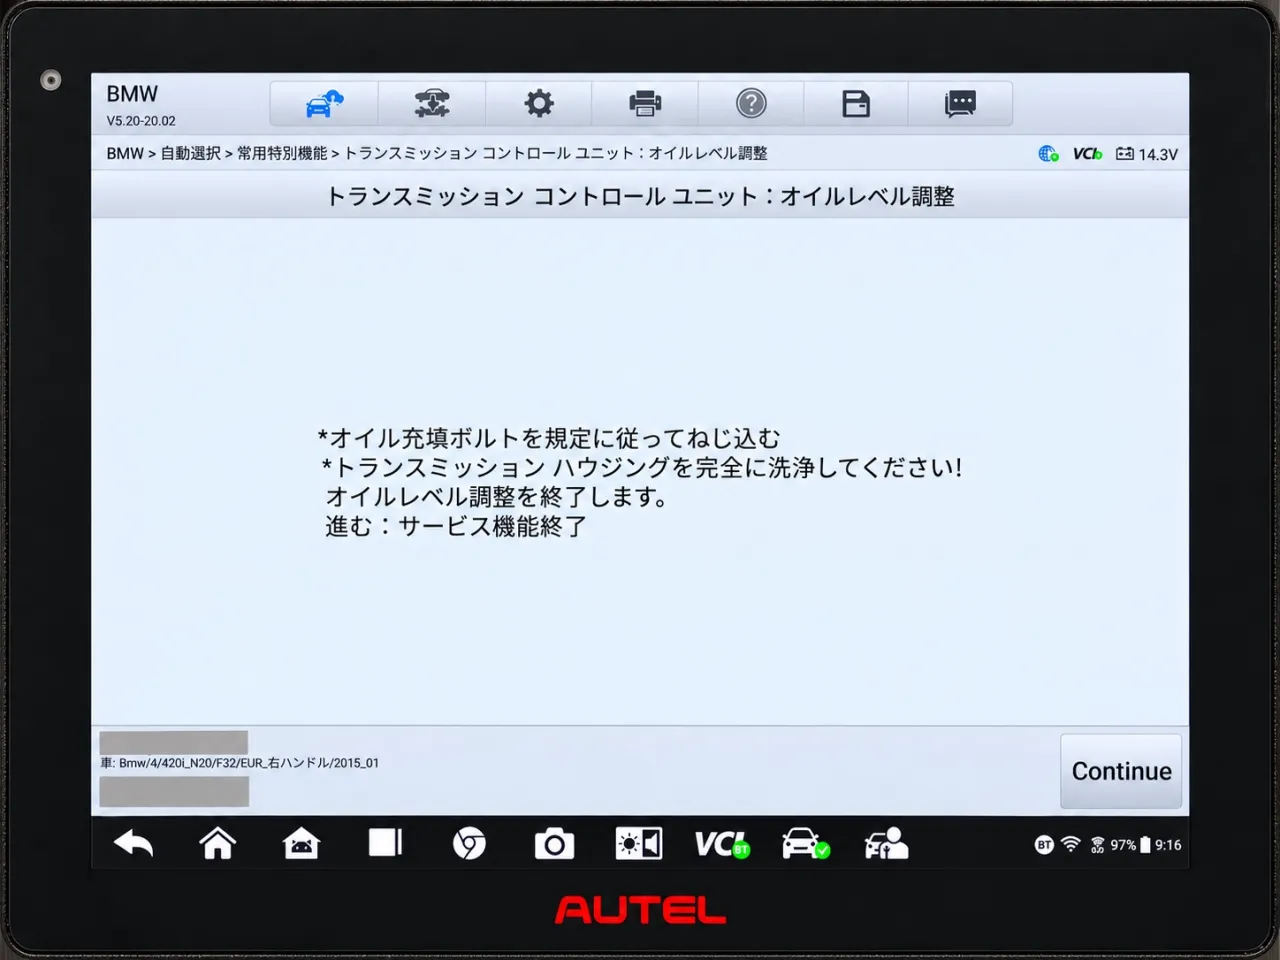Image resolution: width=1280 pixels, height=960 pixels.
Task: Open the settings gear in toolbar
Action: 539,103
